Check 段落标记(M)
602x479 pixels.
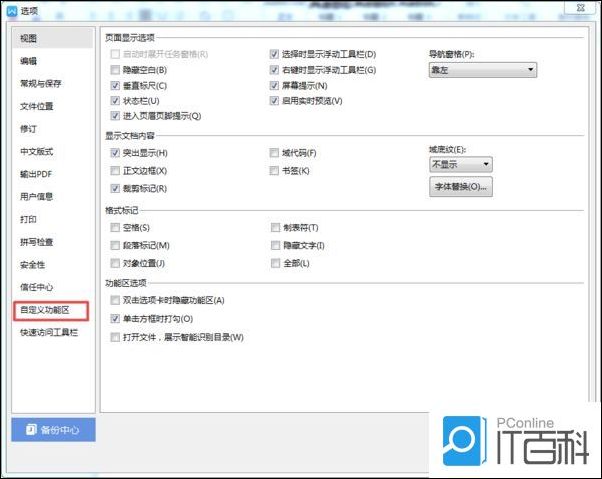pyautogui.click(x=115, y=245)
